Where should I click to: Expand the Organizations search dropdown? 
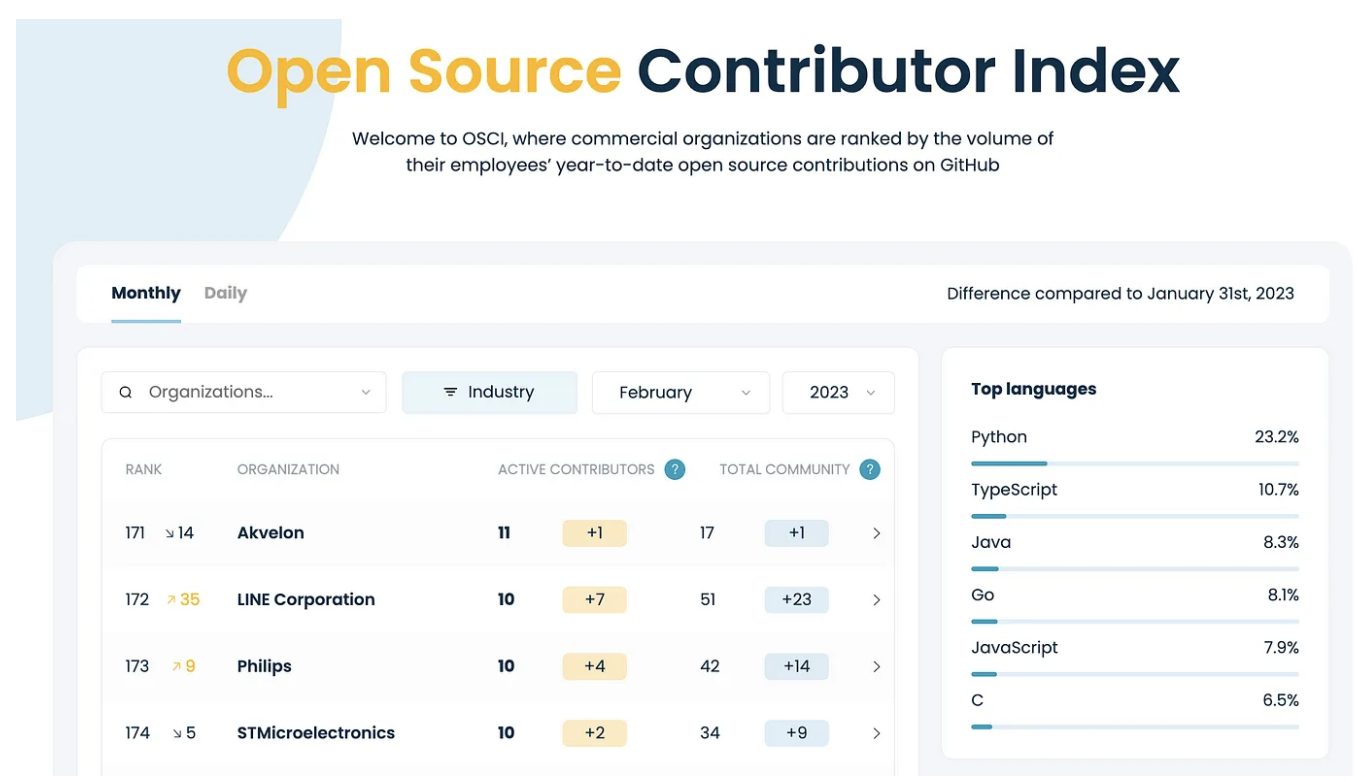click(365, 393)
